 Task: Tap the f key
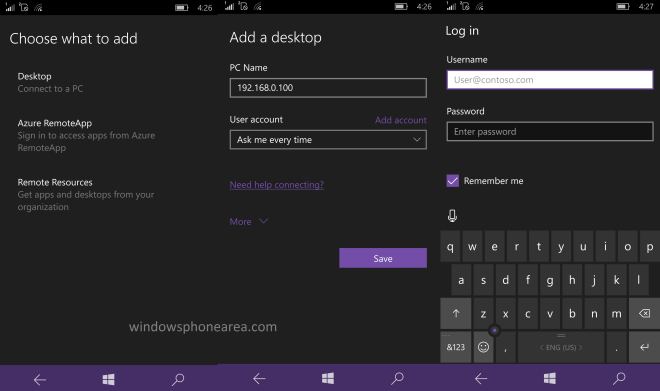[528, 280]
